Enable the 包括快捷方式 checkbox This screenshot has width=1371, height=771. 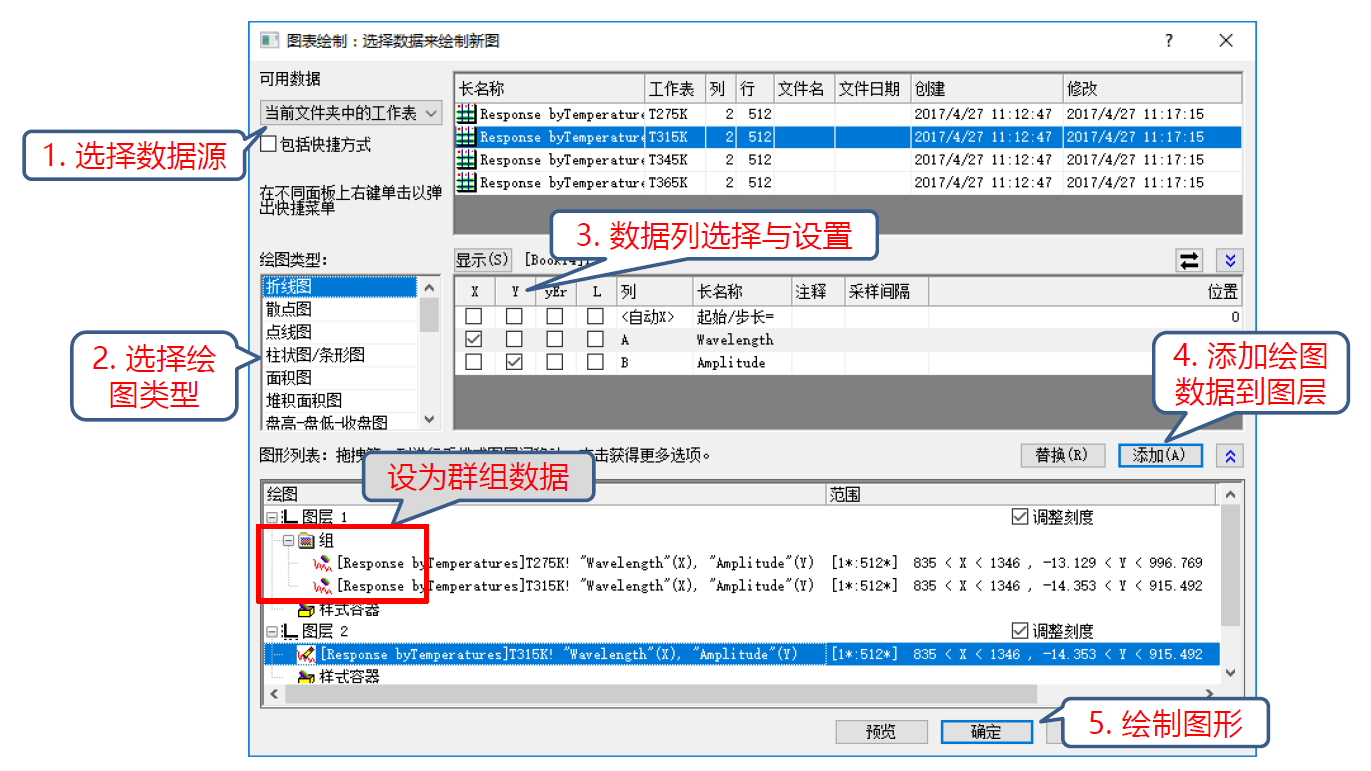[x=268, y=144]
